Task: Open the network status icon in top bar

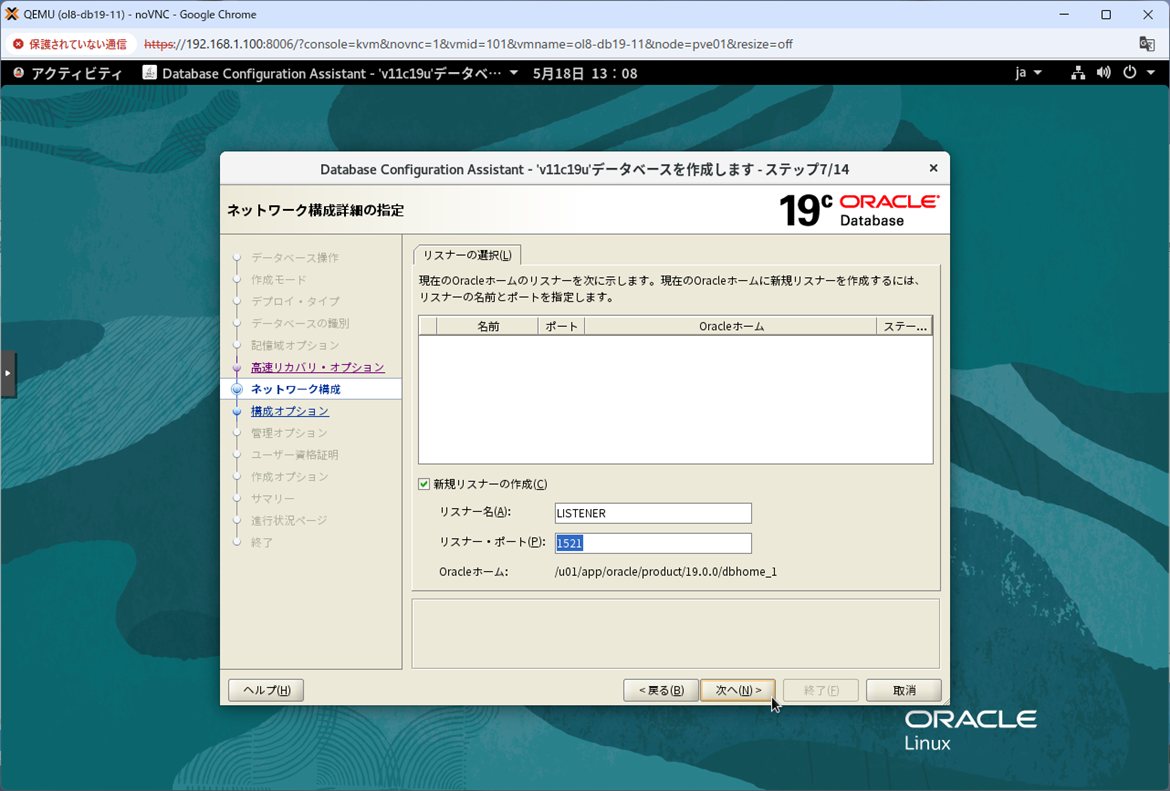Action: [x=1077, y=73]
